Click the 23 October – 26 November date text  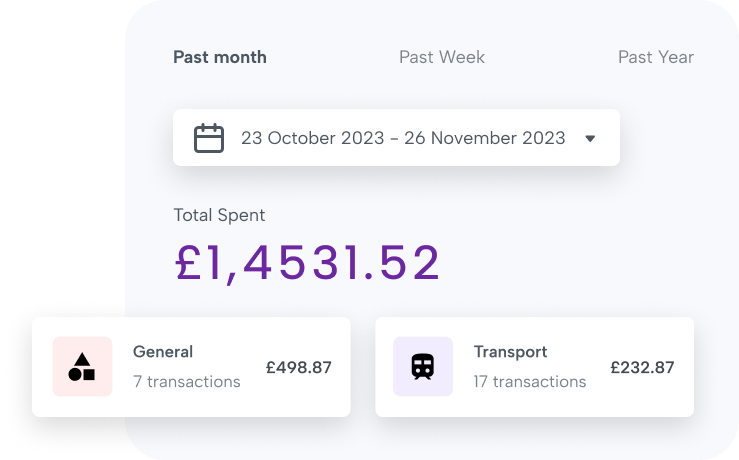403,138
